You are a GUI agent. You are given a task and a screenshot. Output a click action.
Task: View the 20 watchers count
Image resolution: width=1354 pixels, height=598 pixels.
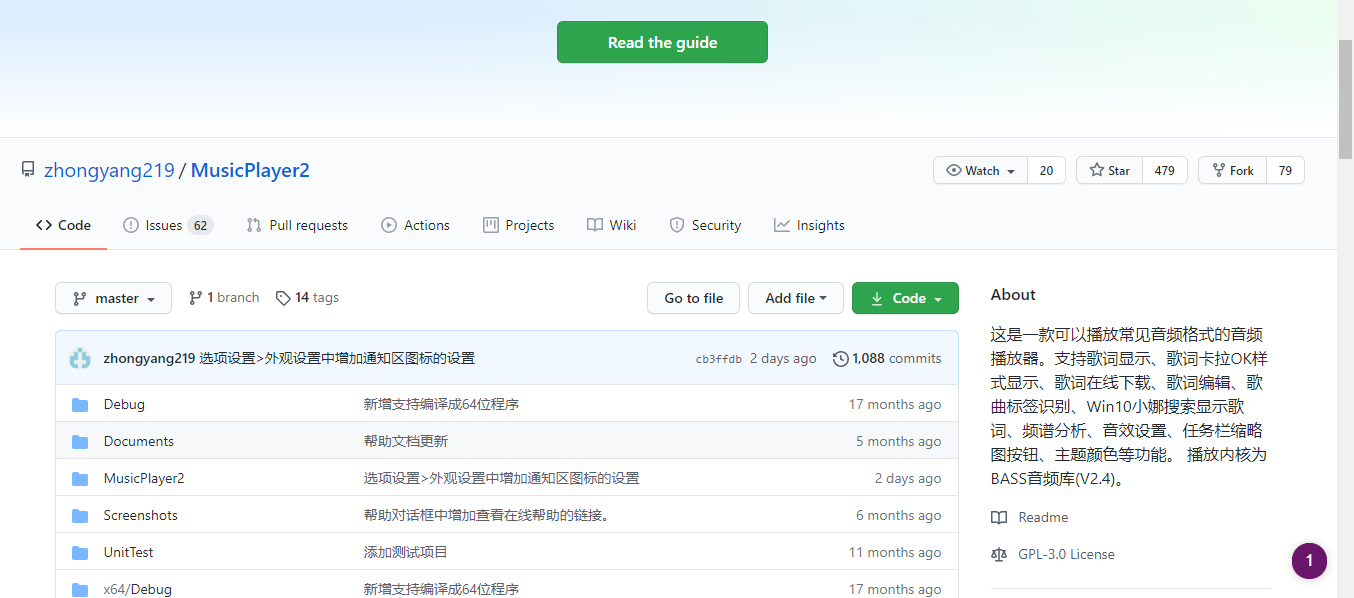(x=1046, y=170)
